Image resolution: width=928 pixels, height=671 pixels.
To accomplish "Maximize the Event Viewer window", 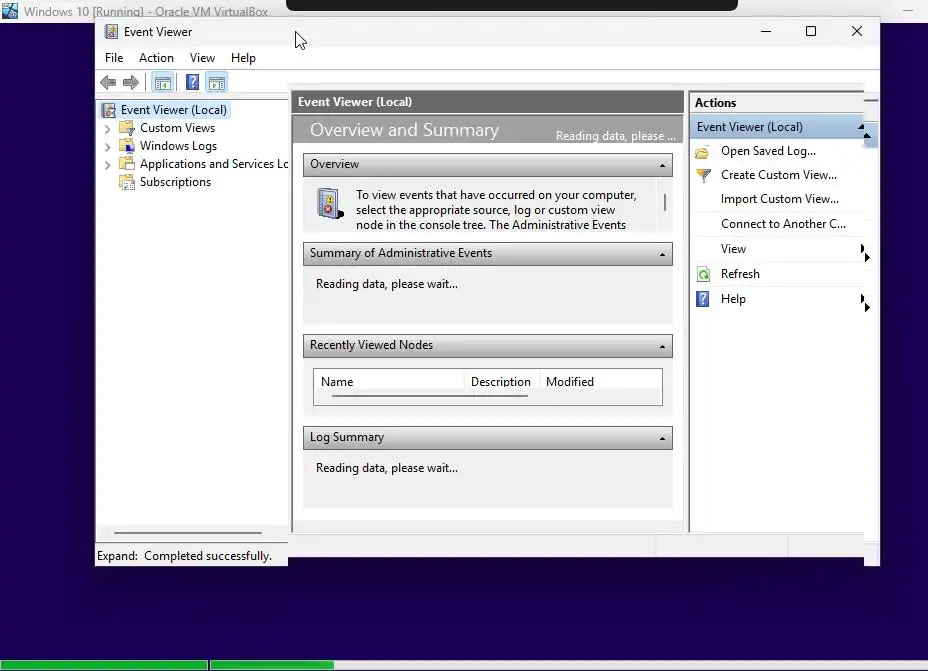I will click(811, 31).
